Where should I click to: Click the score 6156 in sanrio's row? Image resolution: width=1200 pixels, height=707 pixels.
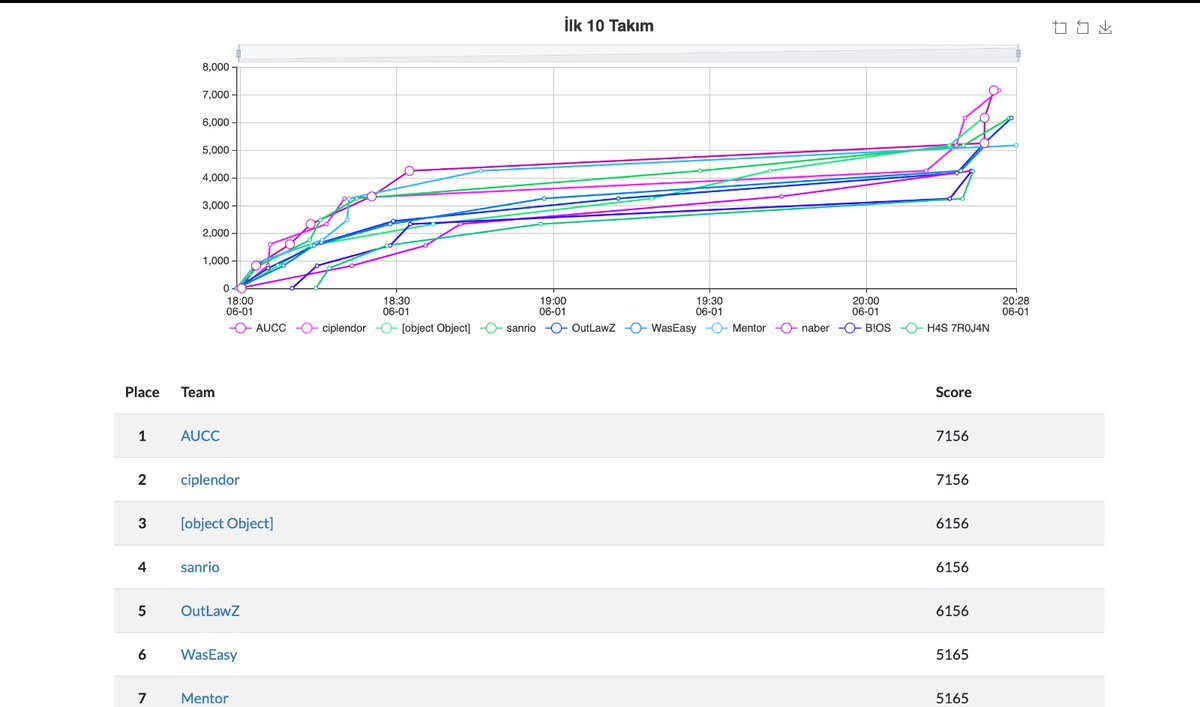pyautogui.click(x=952, y=567)
